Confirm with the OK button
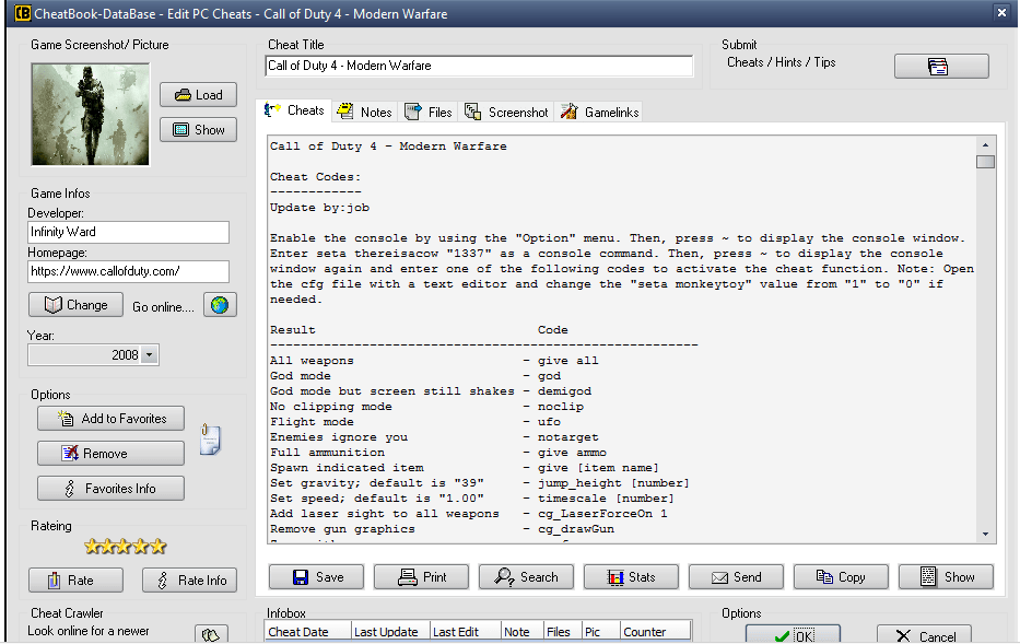The image size is (1020, 644). (793, 635)
